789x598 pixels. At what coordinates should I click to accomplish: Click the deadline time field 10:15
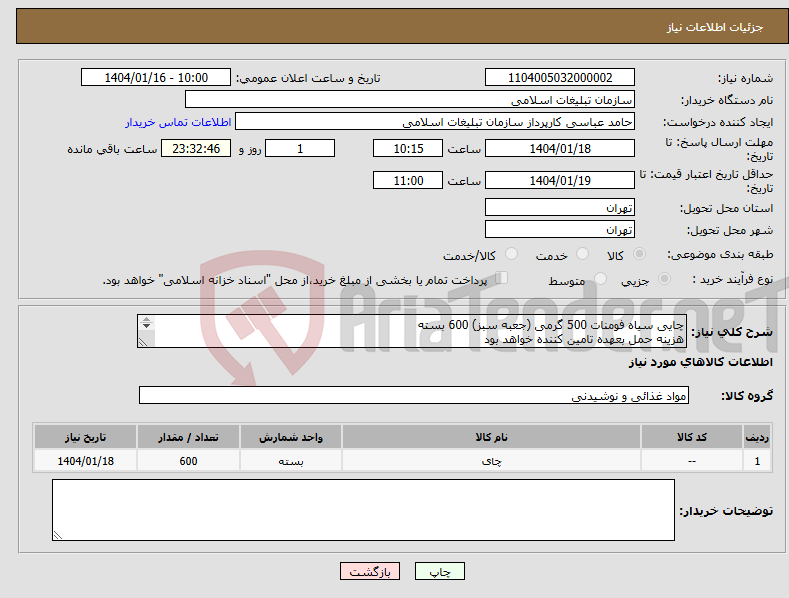click(408, 148)
